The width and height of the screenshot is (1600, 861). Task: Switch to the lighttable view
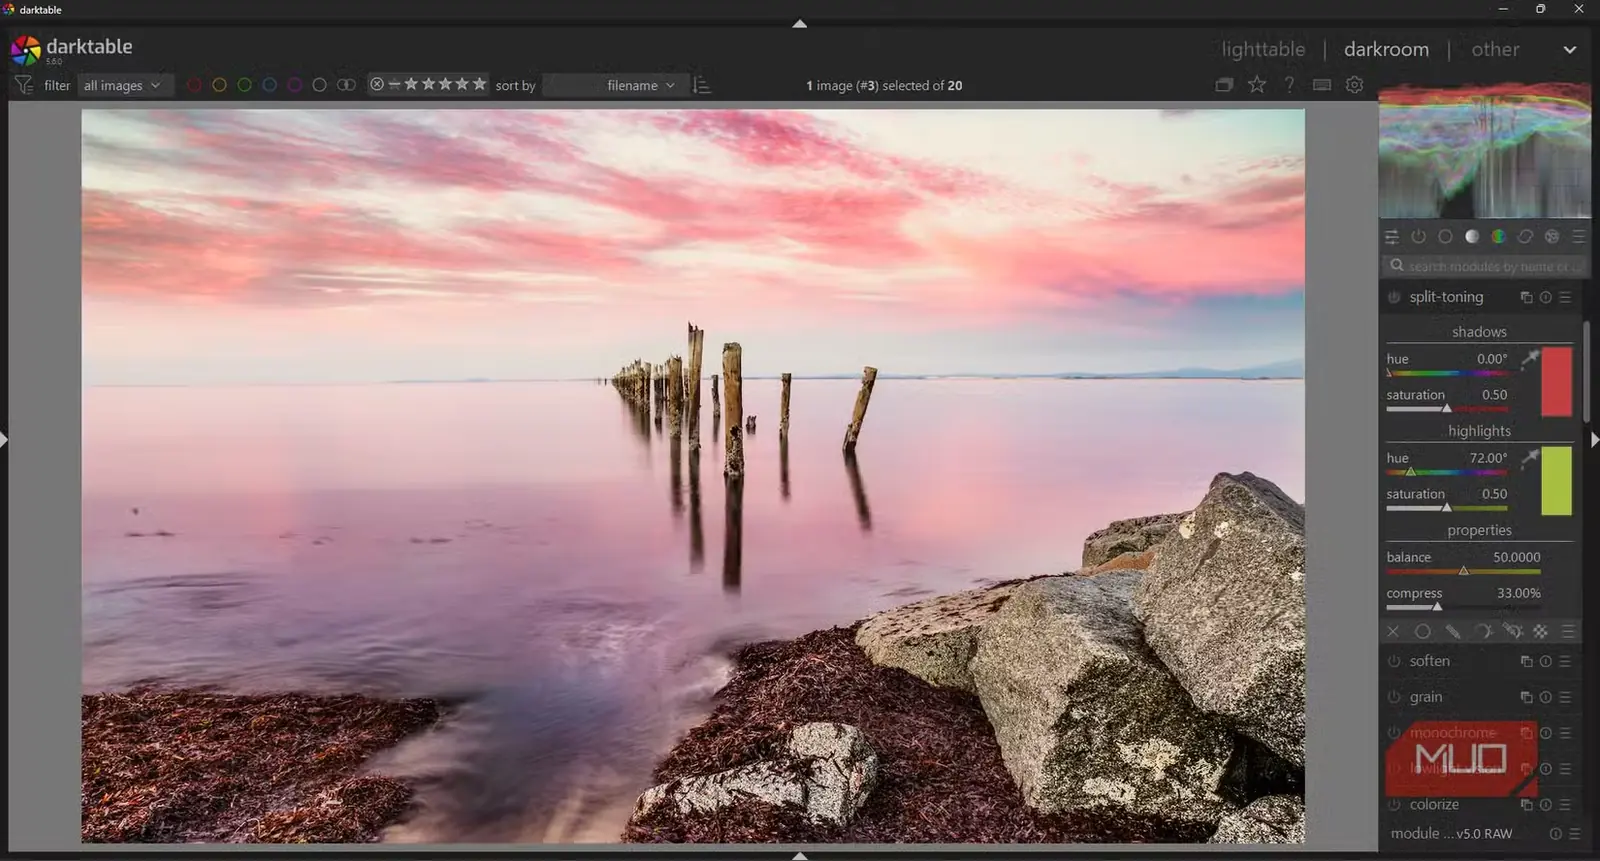[1263, 49]
